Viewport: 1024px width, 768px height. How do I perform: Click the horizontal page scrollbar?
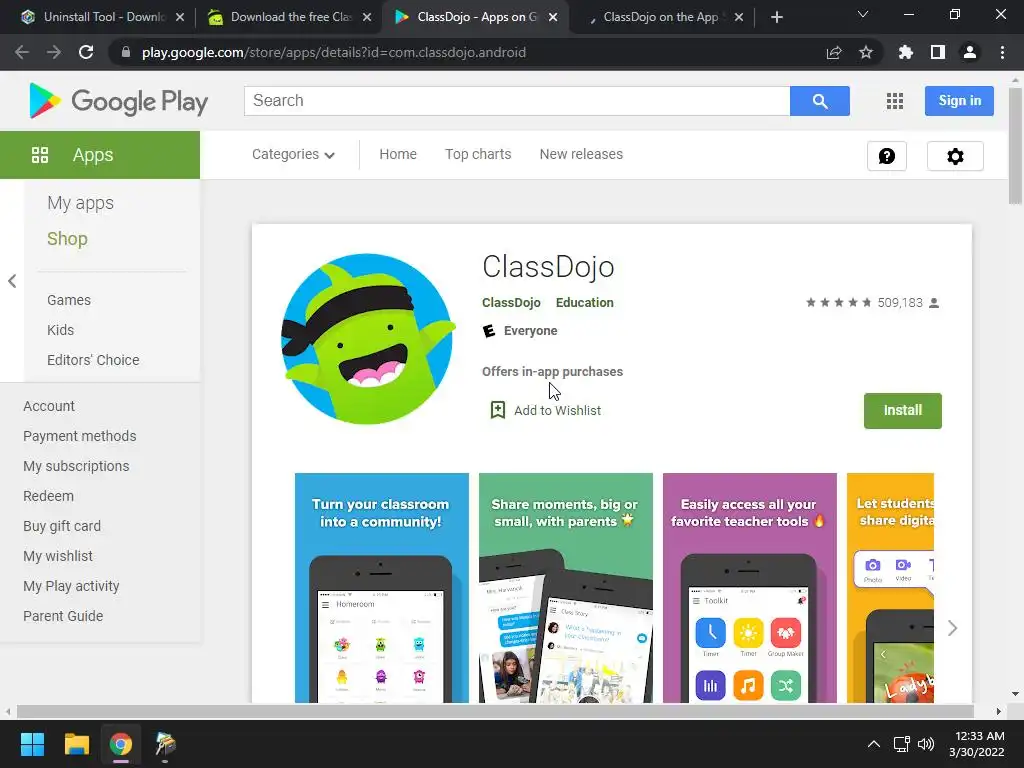point(495,711)
